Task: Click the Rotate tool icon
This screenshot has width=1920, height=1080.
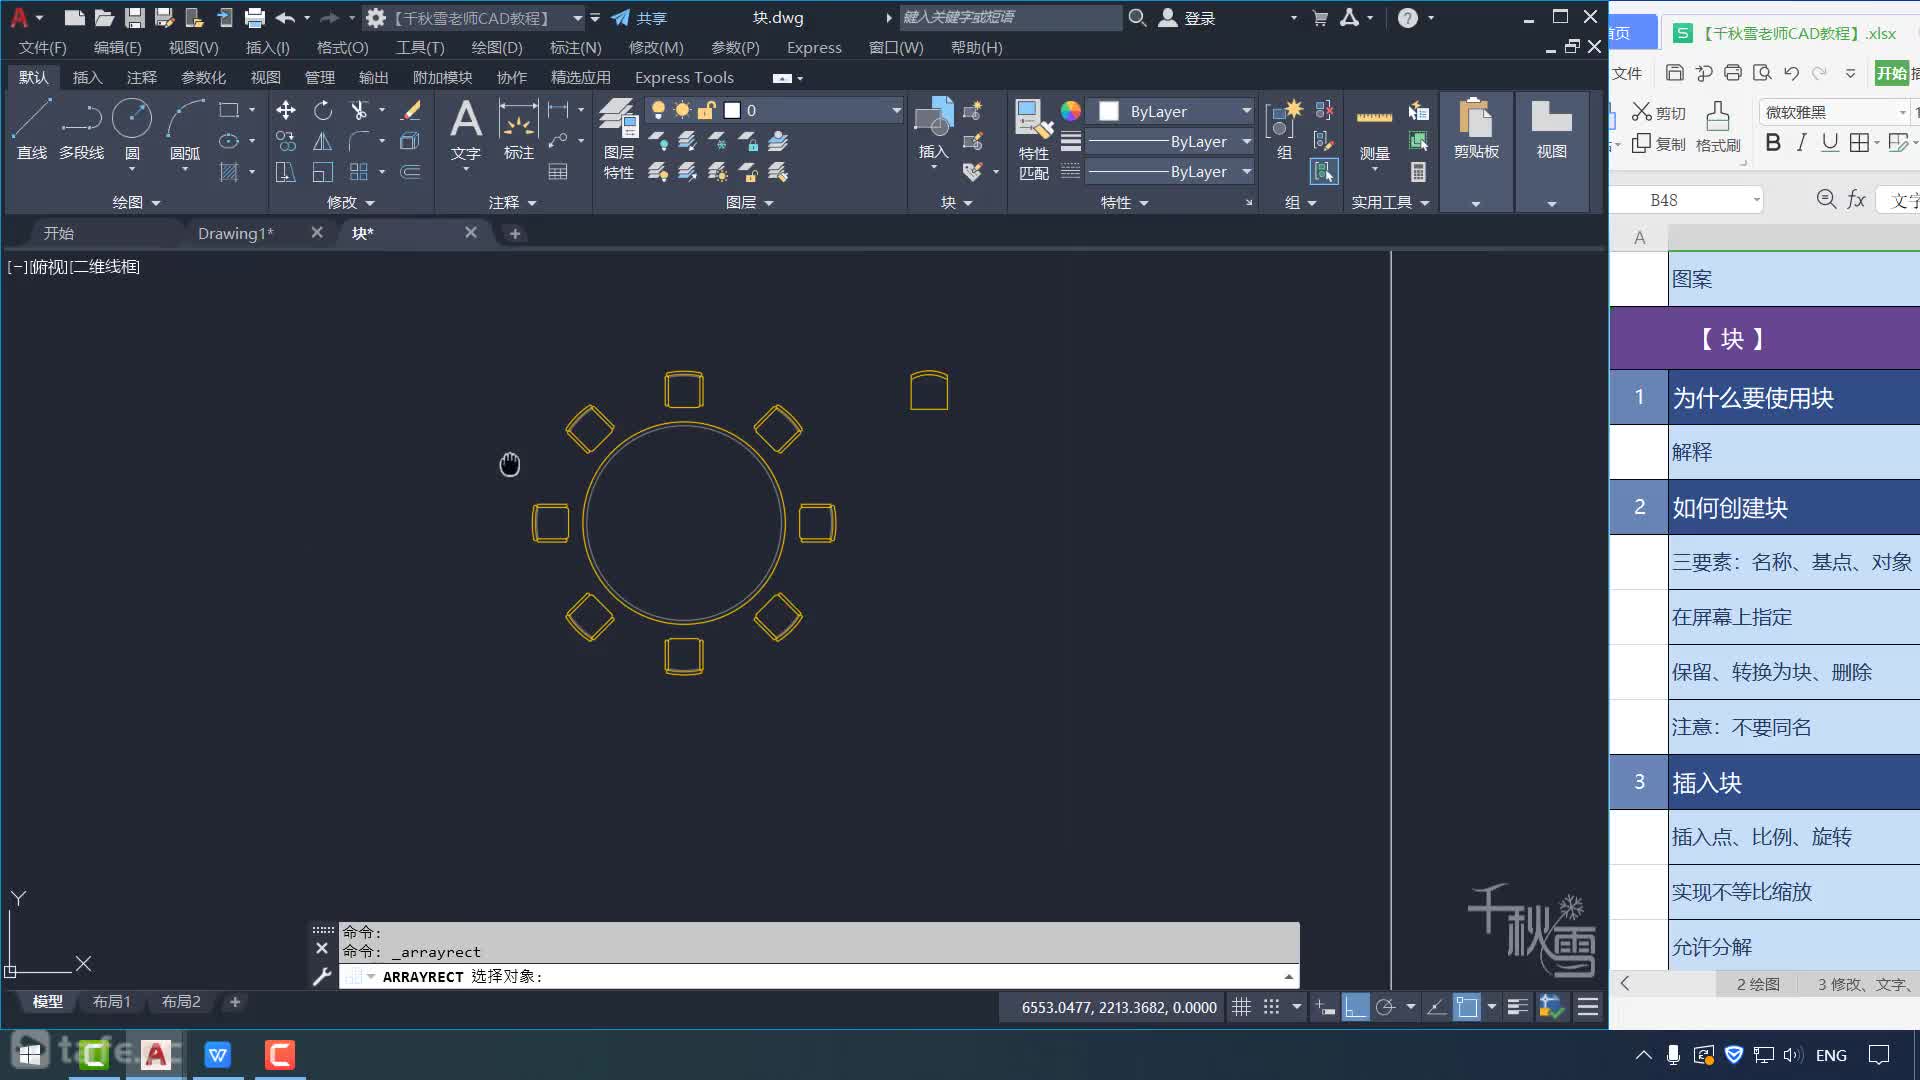Action: (322, 110)
